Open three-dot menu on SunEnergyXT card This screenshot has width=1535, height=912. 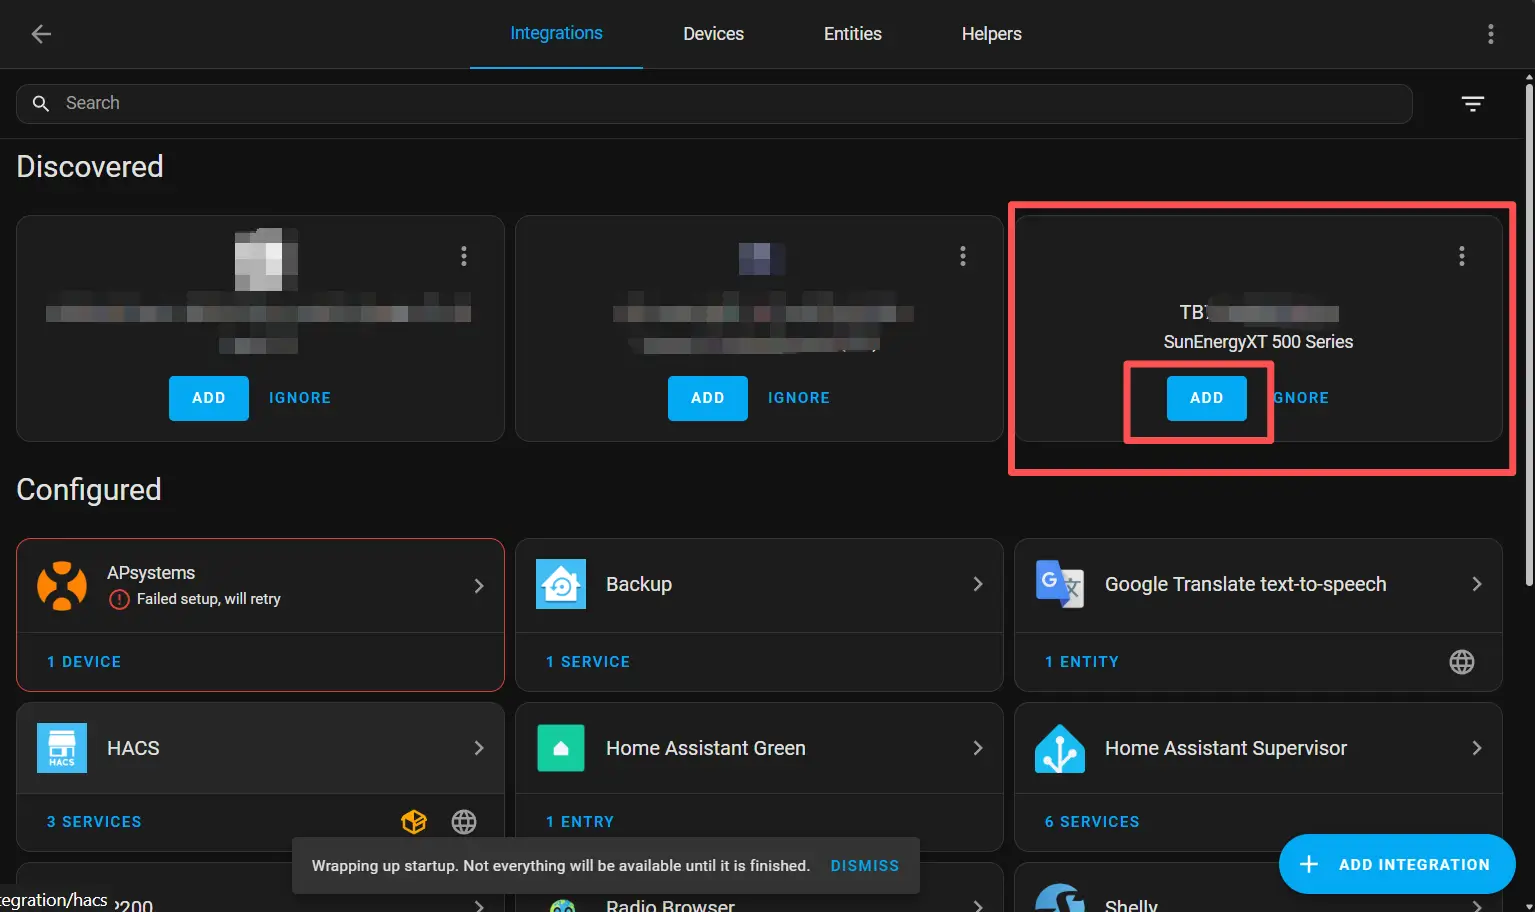[x=1461, y=256]
